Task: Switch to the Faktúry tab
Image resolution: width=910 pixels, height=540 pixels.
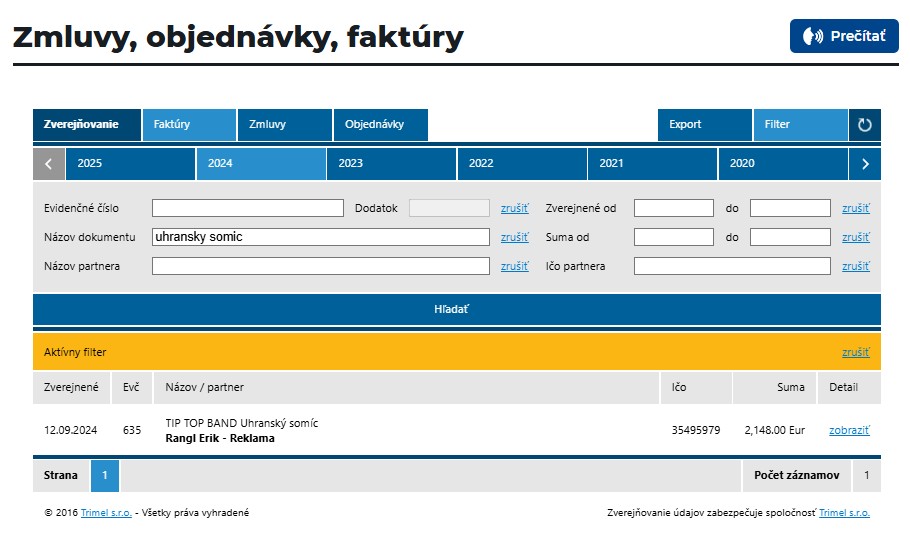Action: click(189, 125)
